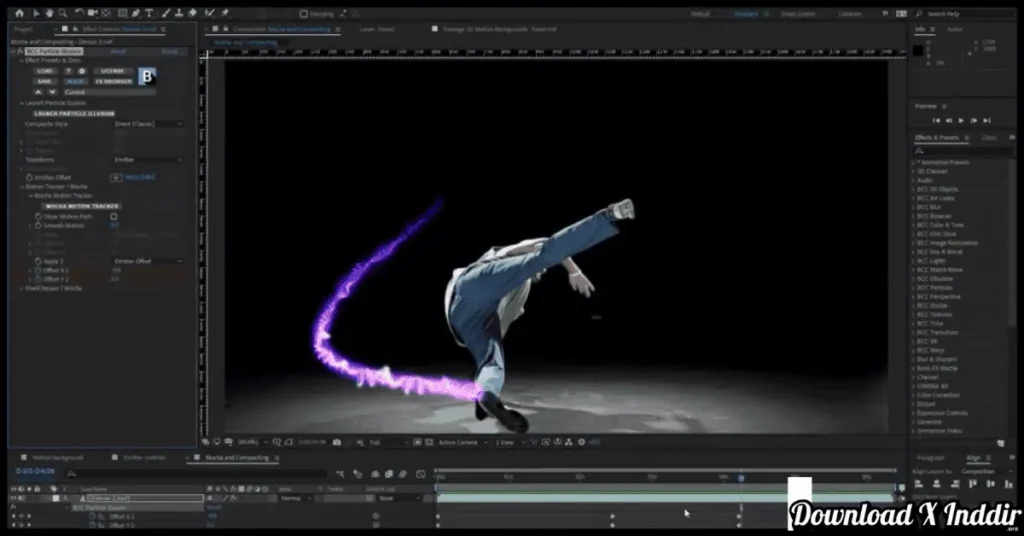
Task: Toggle the Snapping checkbox
Action: [304, 14]
